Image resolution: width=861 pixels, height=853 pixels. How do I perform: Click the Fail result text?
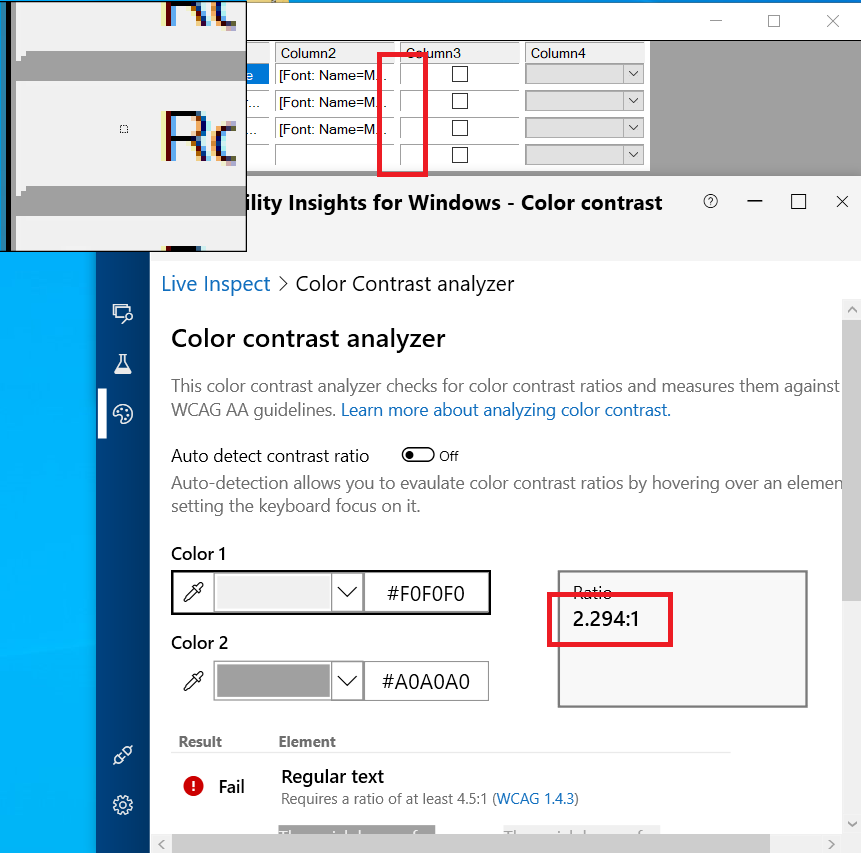pyautogui.click(x=231, y=787)
